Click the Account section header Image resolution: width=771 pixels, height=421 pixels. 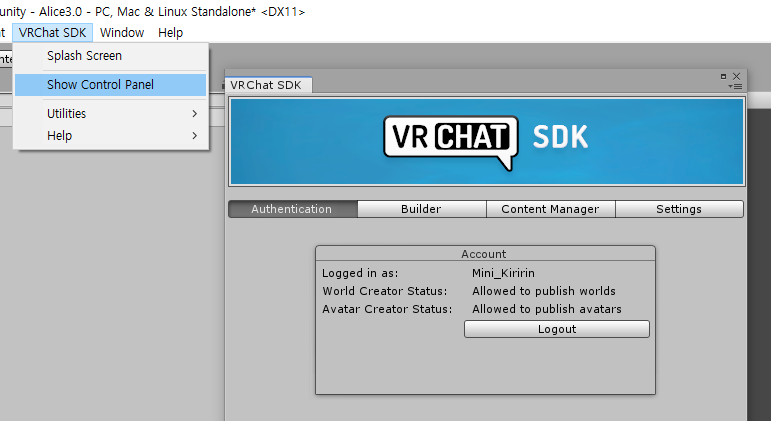click(x=484, y=254)
